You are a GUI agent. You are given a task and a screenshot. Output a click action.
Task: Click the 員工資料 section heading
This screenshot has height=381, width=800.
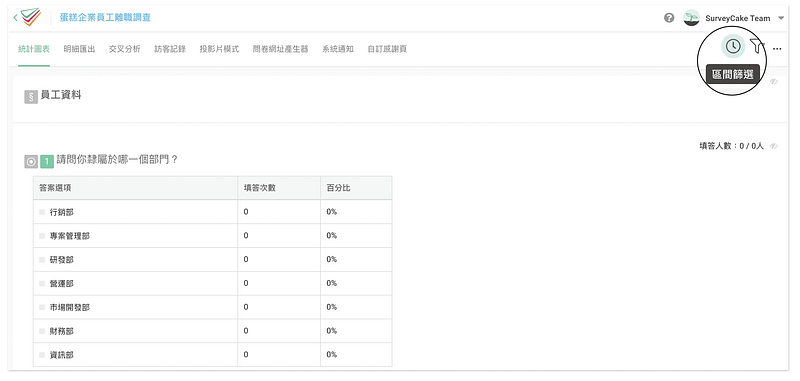[61, 94]
